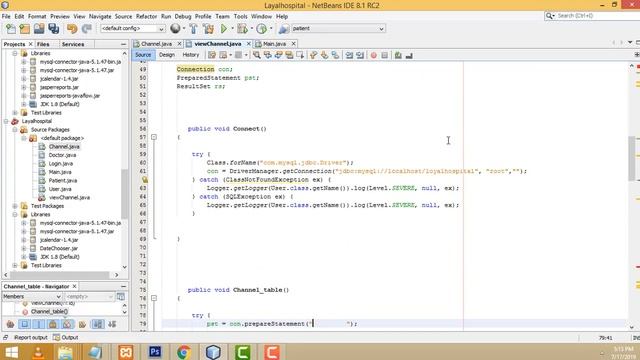
Task: Click the Profile Project toolbar icon
Action: (x=262, y=29)
